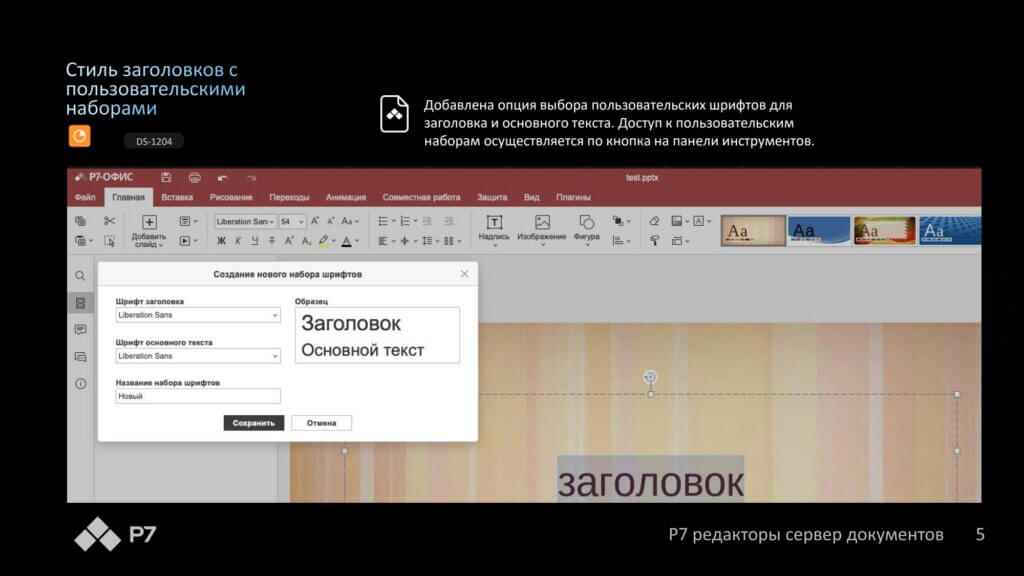The image size is (1024, 576).
Task: Click the info icon in left sidebar
Action: pos(80,383)
